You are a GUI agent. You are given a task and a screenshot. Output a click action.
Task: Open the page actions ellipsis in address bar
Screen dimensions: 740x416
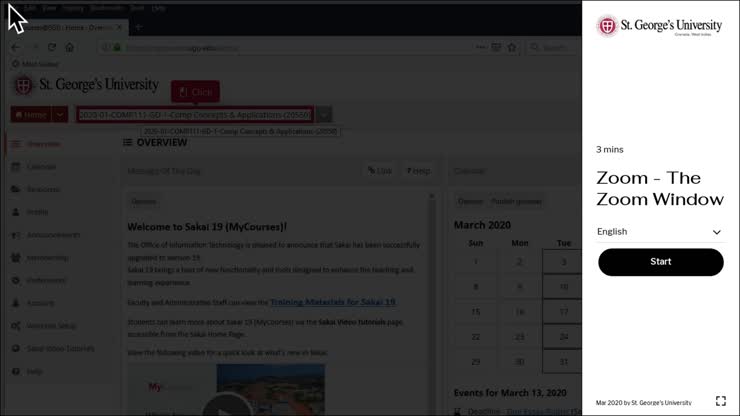click(x=480, y=47)
